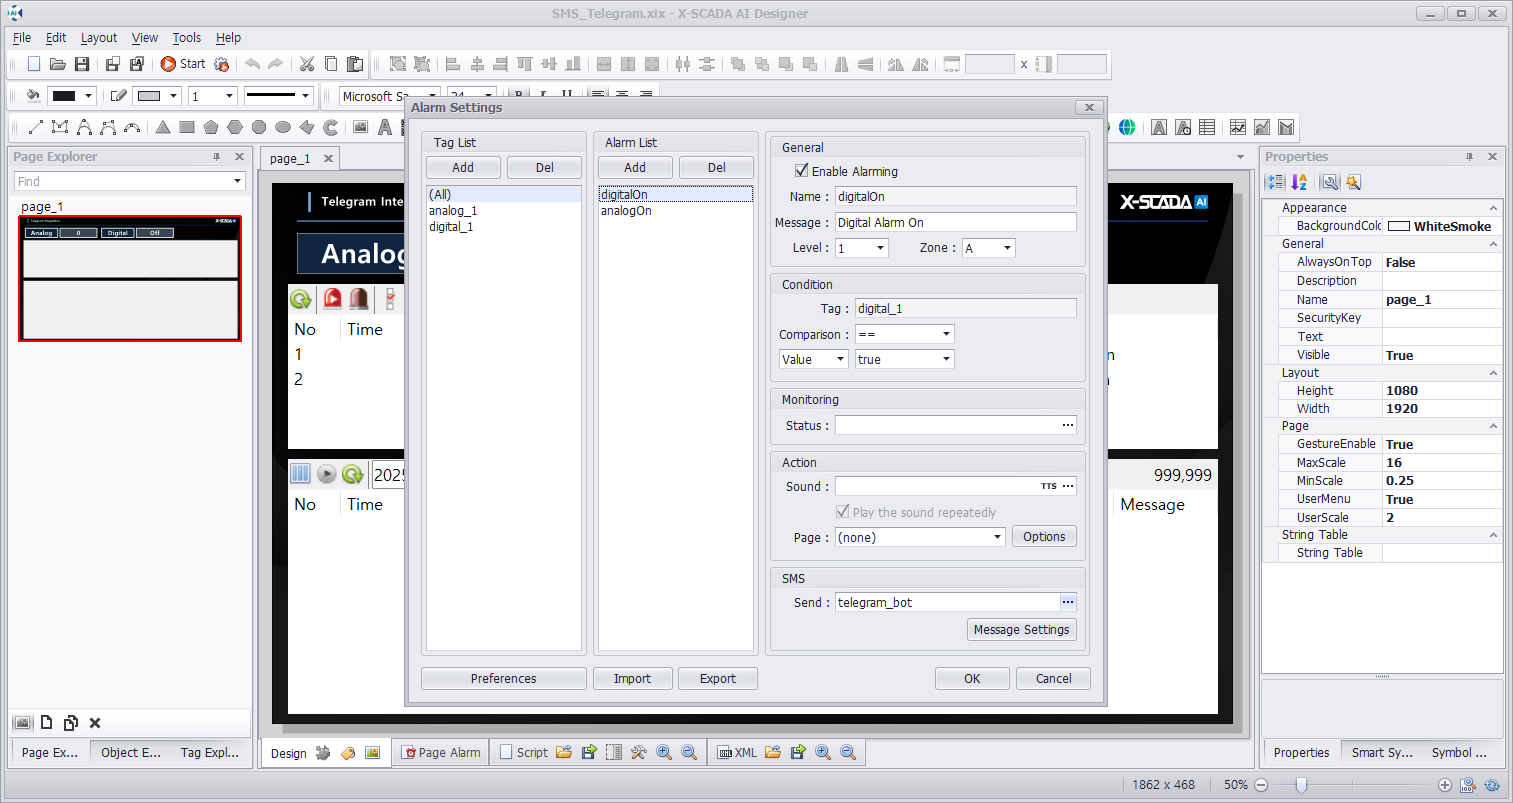This screenshot has width=1513, height=803.
Task: Open the Find dropdown in Page Explorer
Action: coord(238,181)
